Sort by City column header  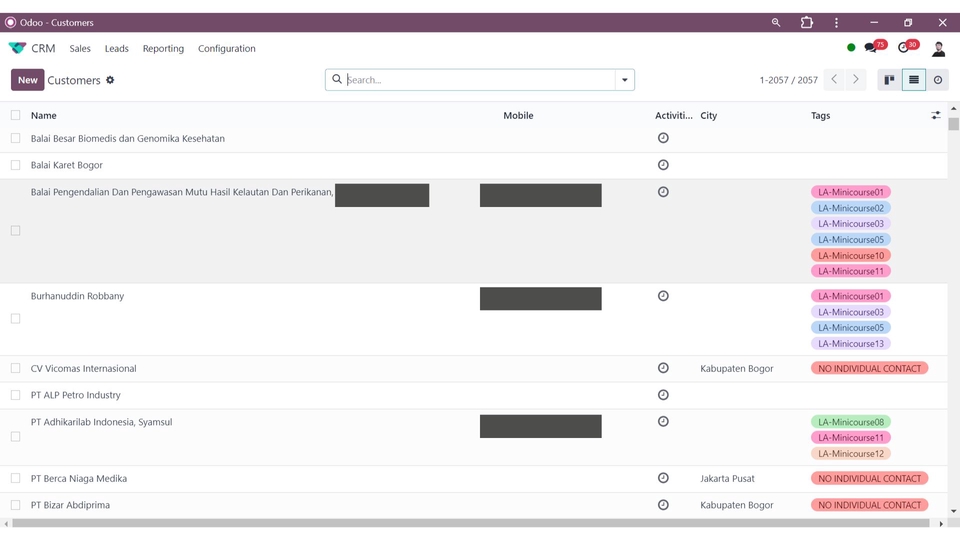click(x=708, y=115)
